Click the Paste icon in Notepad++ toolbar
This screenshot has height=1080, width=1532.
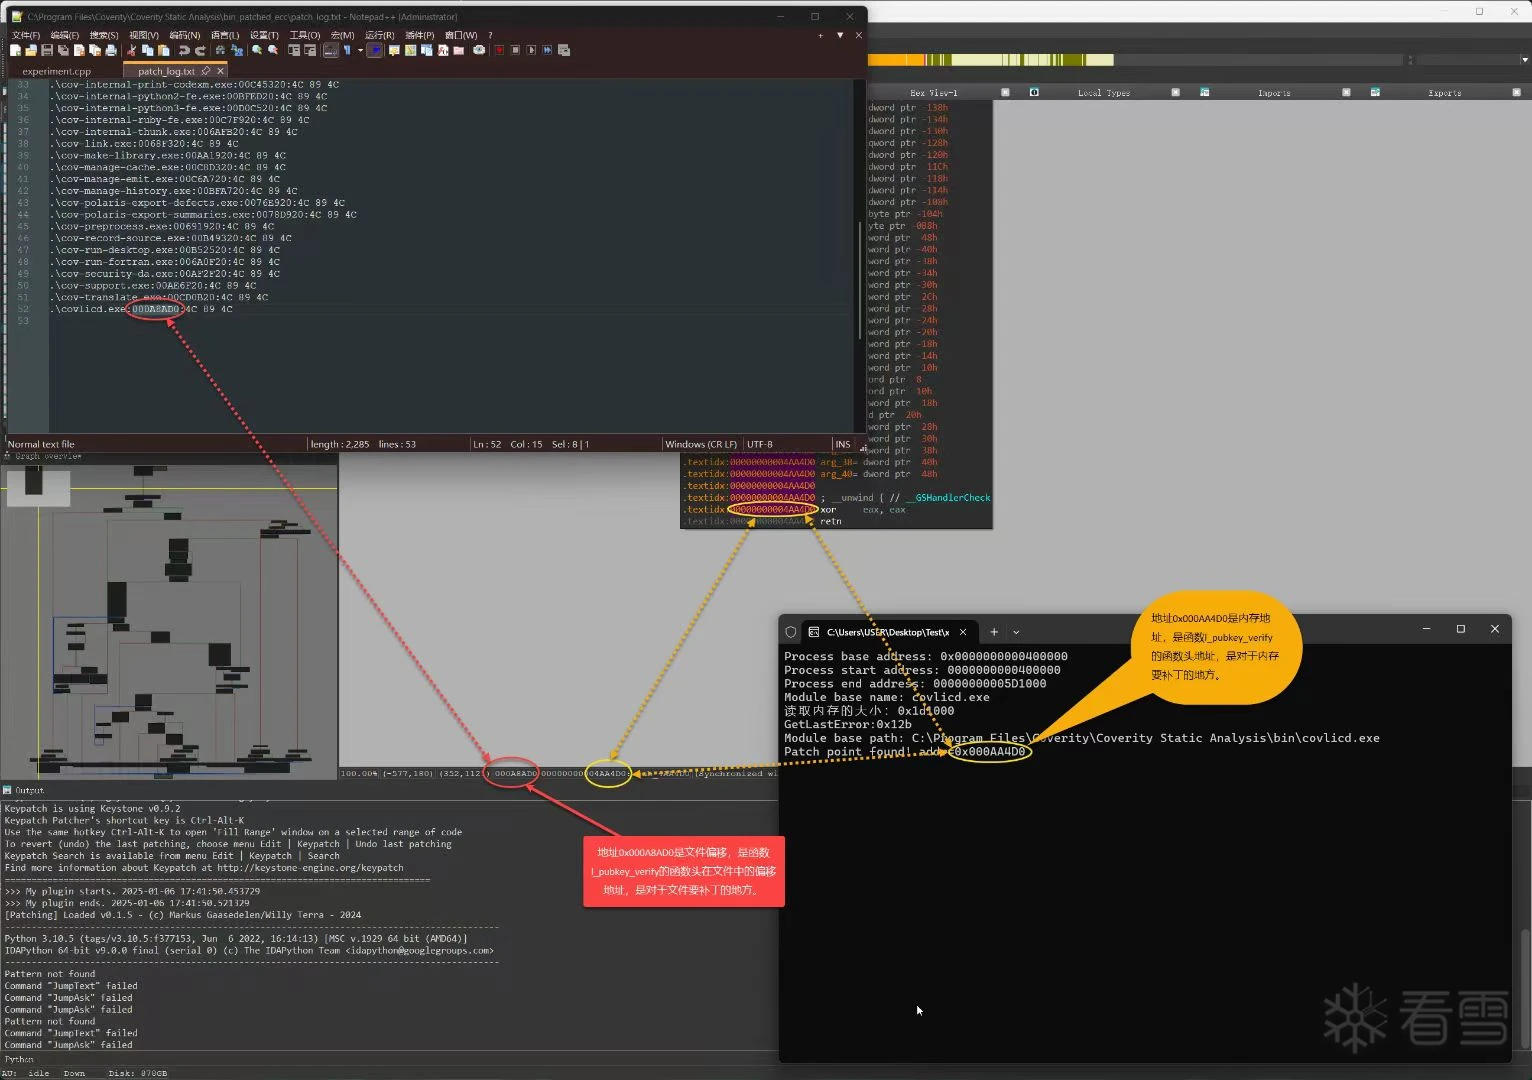(x=163, y=50)
